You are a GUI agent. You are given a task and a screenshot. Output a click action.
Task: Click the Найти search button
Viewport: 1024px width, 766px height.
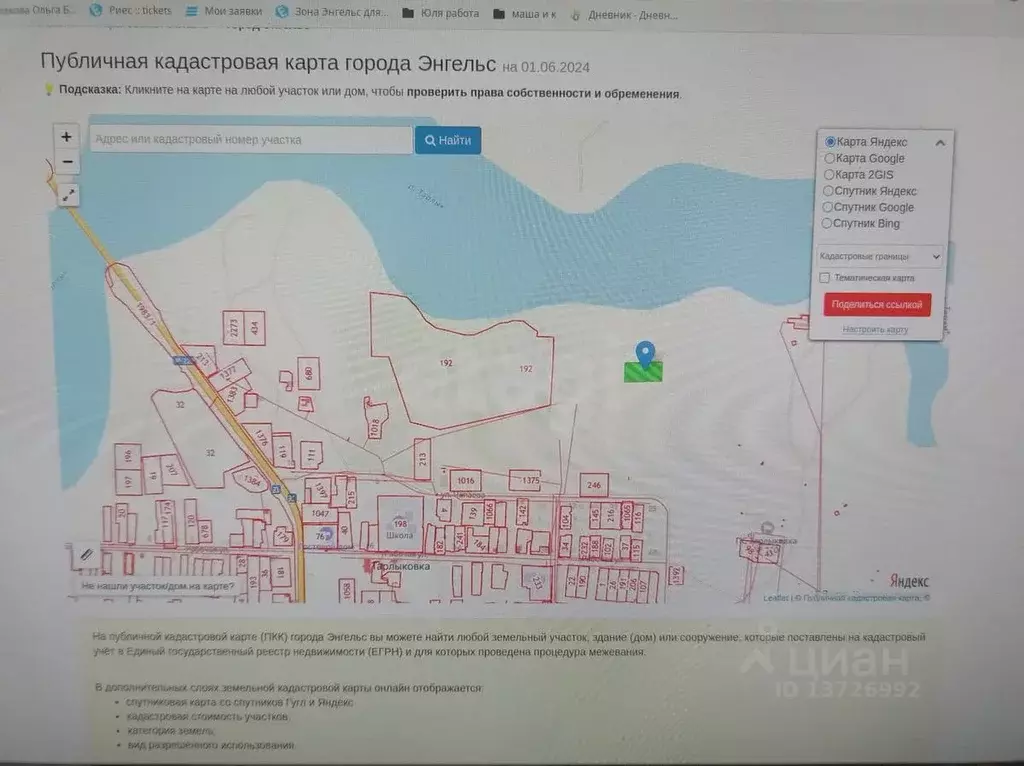click(448, 140)
